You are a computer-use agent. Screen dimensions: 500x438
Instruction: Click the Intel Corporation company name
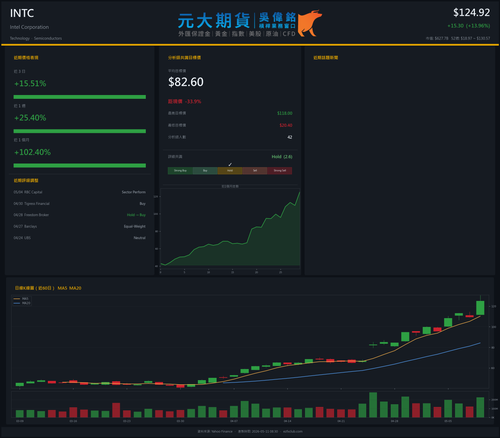tap(29, 27)
